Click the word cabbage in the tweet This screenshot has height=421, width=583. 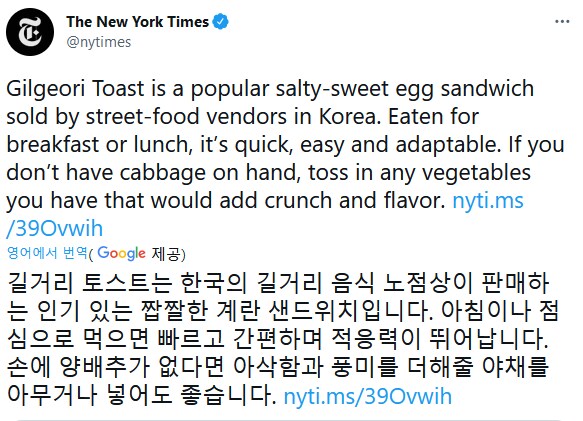click(x=162, y=173)
